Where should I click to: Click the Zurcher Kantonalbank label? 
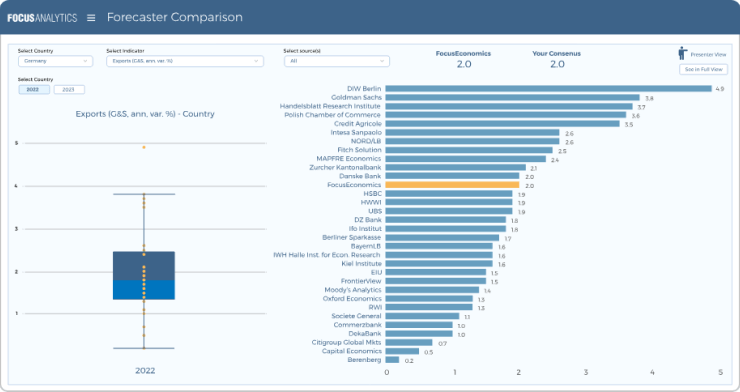(x=345, y=167)
